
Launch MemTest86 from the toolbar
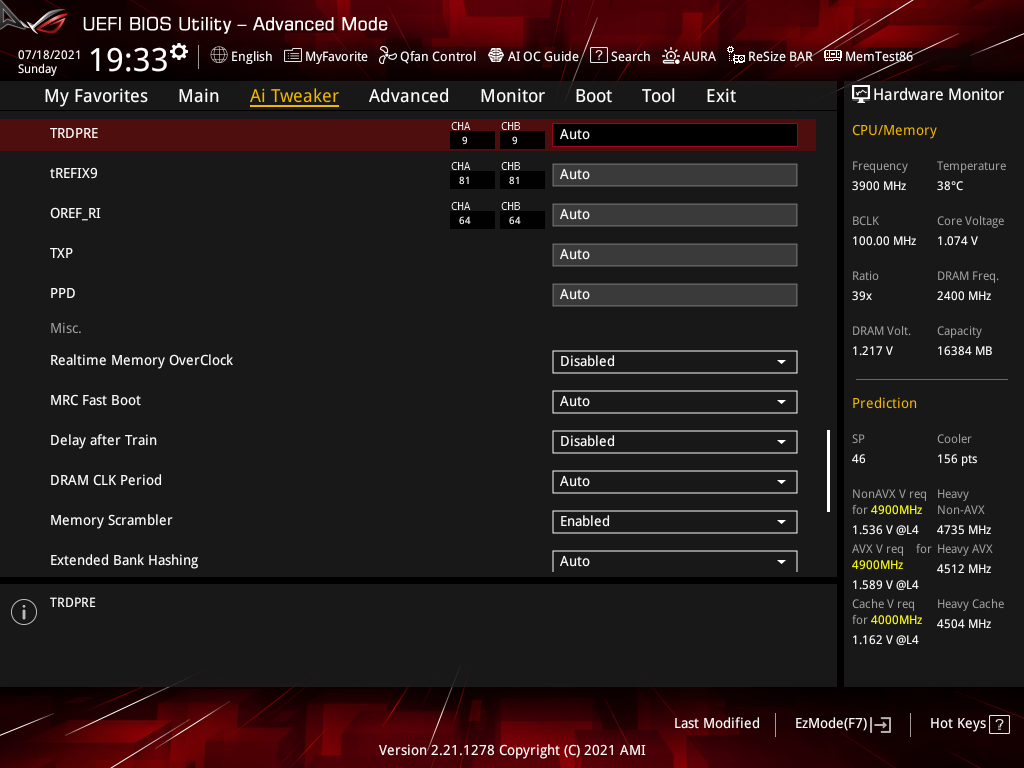coord(868,56)
